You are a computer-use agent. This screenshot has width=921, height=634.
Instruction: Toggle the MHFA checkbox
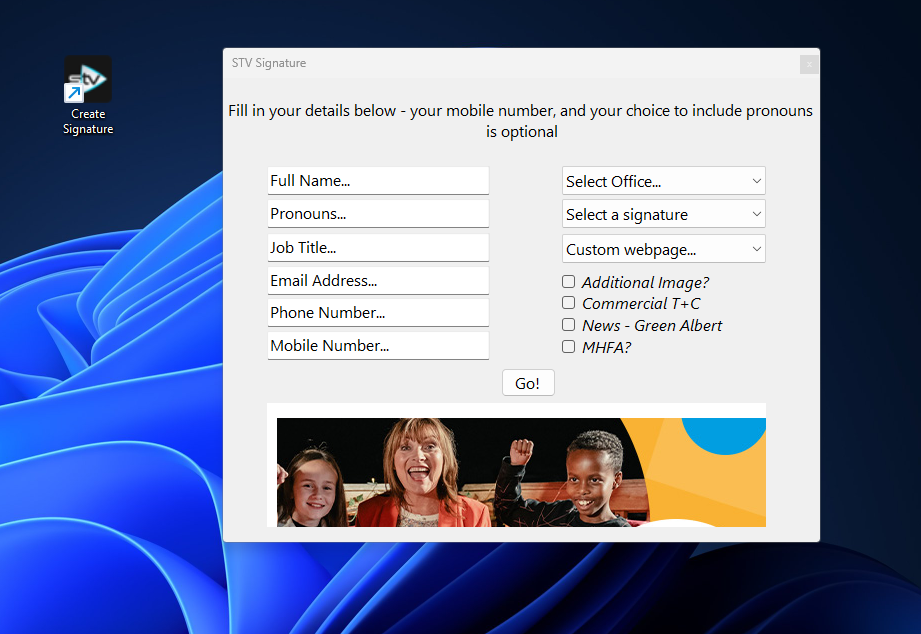(x=568, y=347)
